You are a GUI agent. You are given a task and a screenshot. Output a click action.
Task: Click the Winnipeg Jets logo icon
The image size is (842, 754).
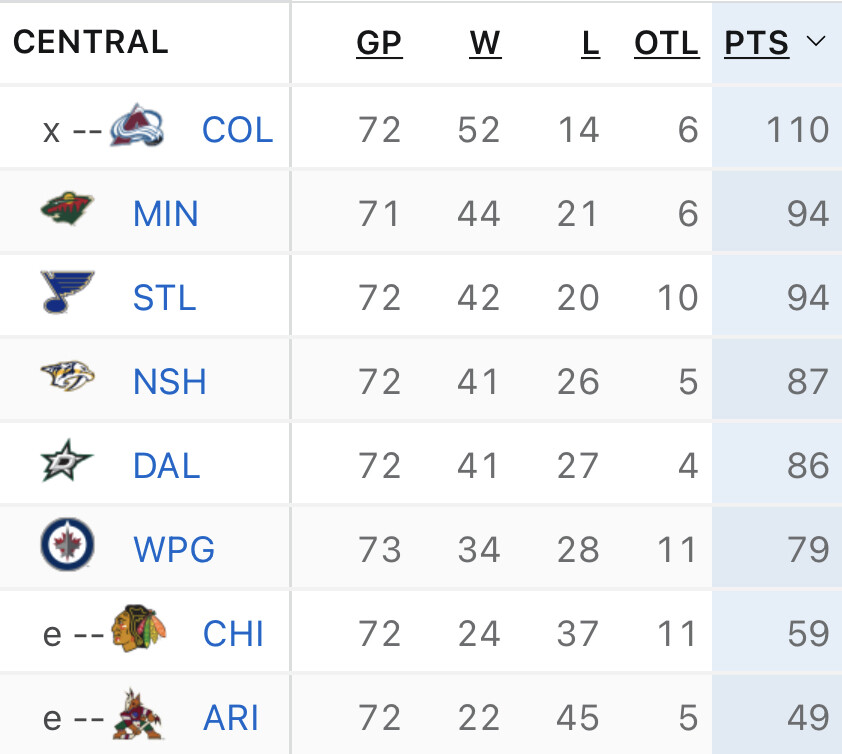tap(68, 547)
